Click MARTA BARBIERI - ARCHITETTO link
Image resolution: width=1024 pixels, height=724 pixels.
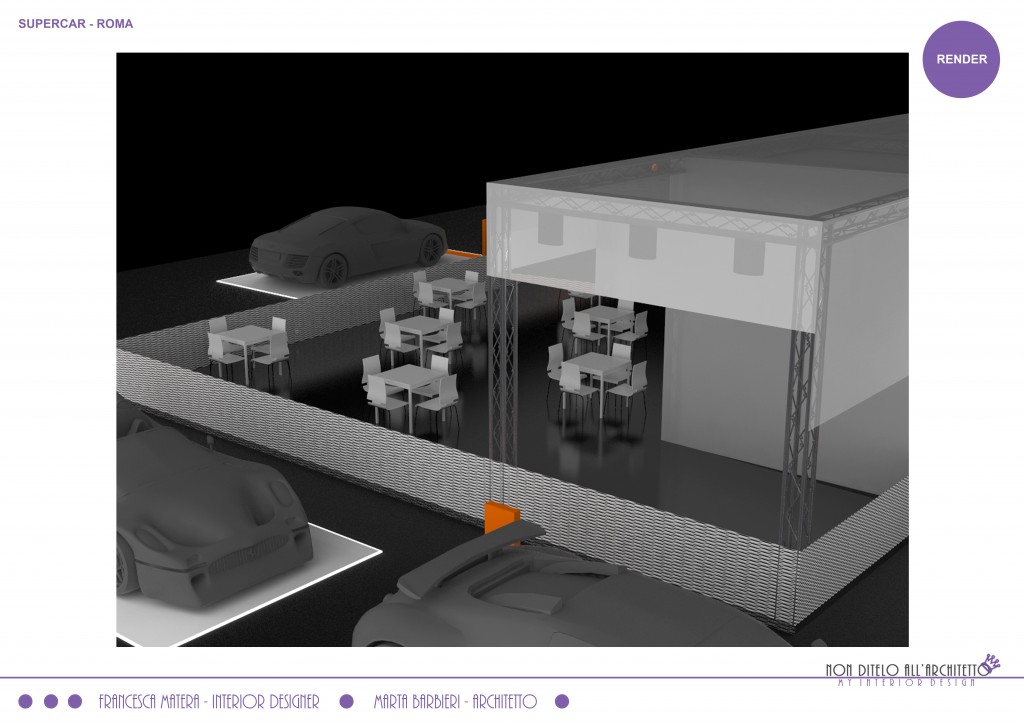[x=455, y=701]
